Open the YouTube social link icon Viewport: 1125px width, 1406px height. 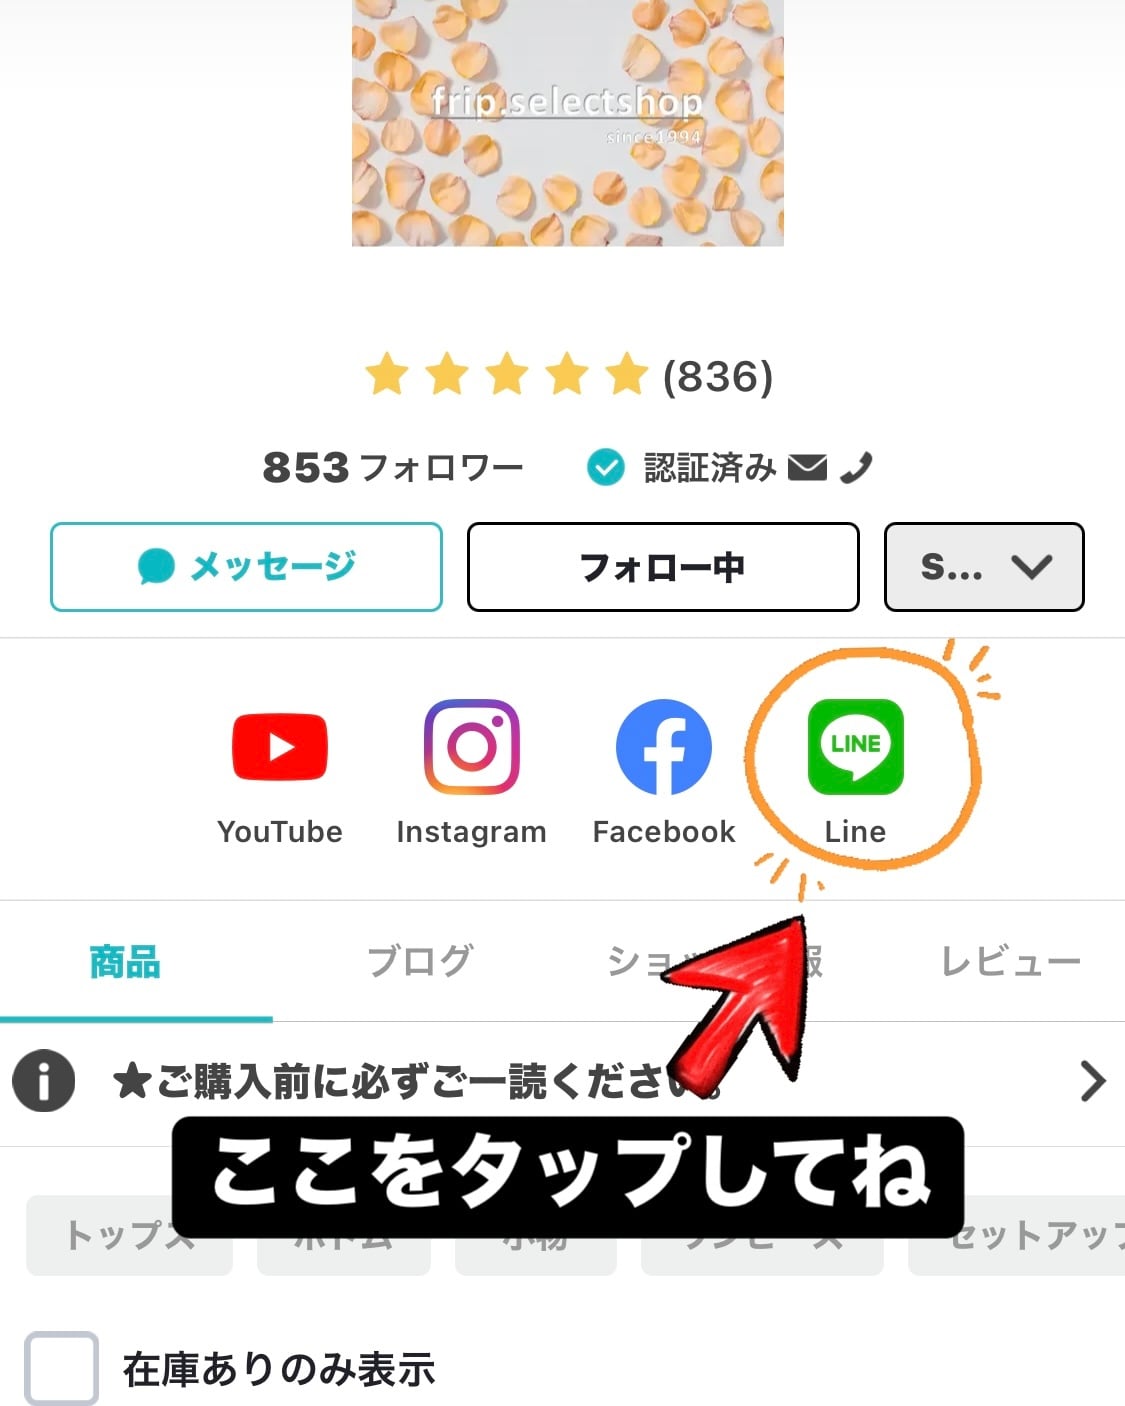click(280, 747)
